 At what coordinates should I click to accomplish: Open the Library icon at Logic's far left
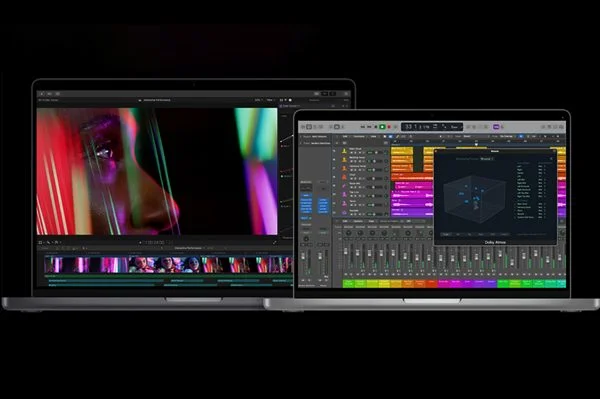click(x=303, y=127)
